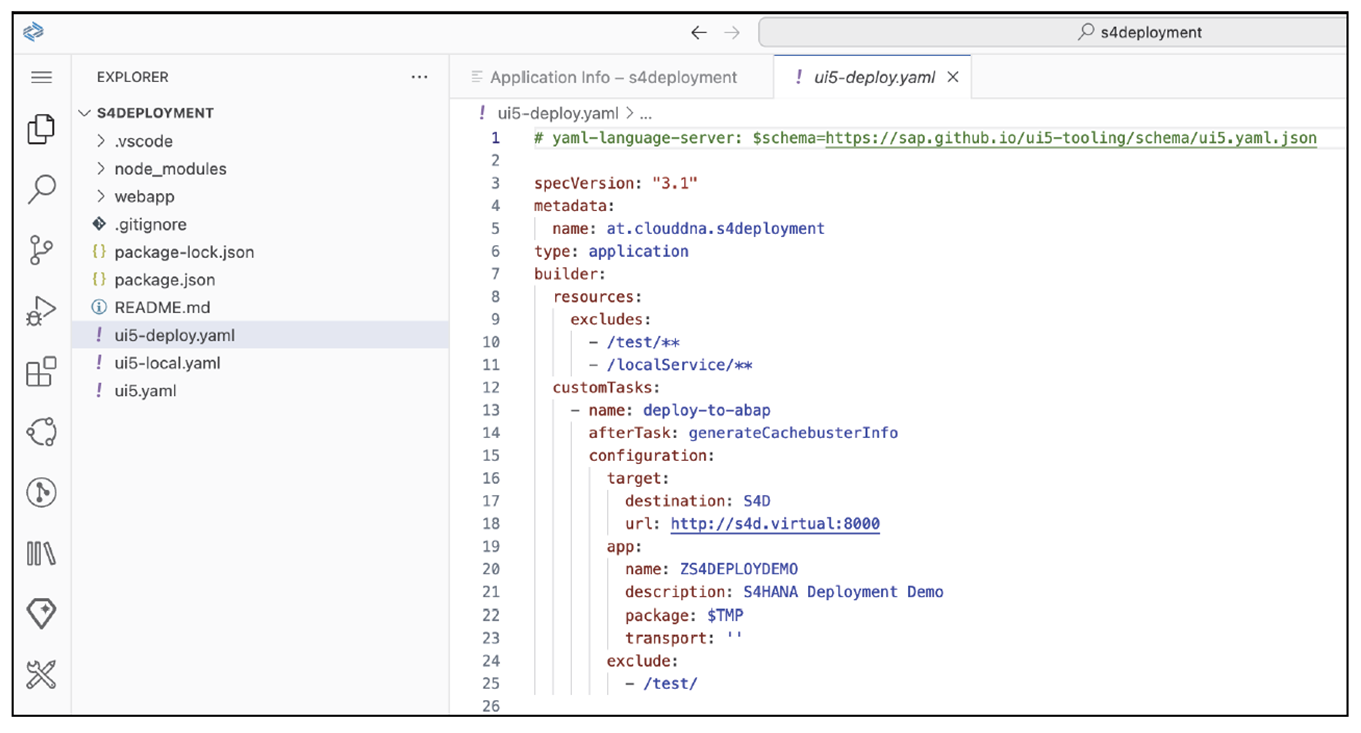Open the circular service center icon

41,432
